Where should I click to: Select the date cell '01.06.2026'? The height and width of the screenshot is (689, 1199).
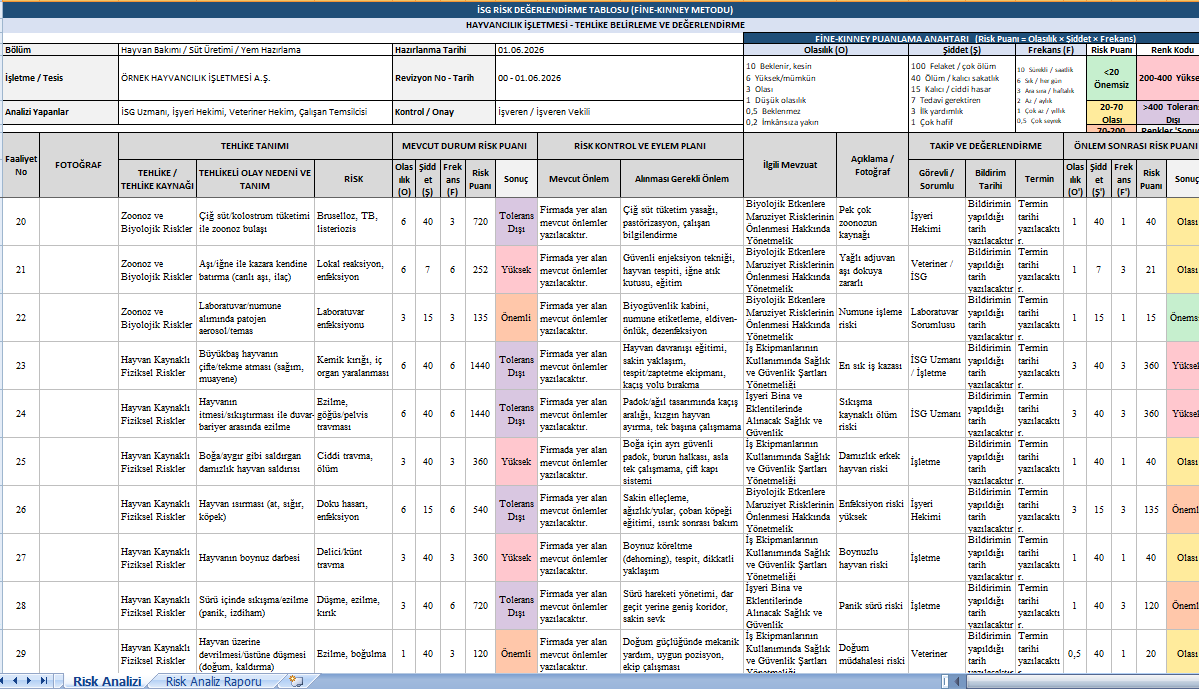tap(619, 50)
